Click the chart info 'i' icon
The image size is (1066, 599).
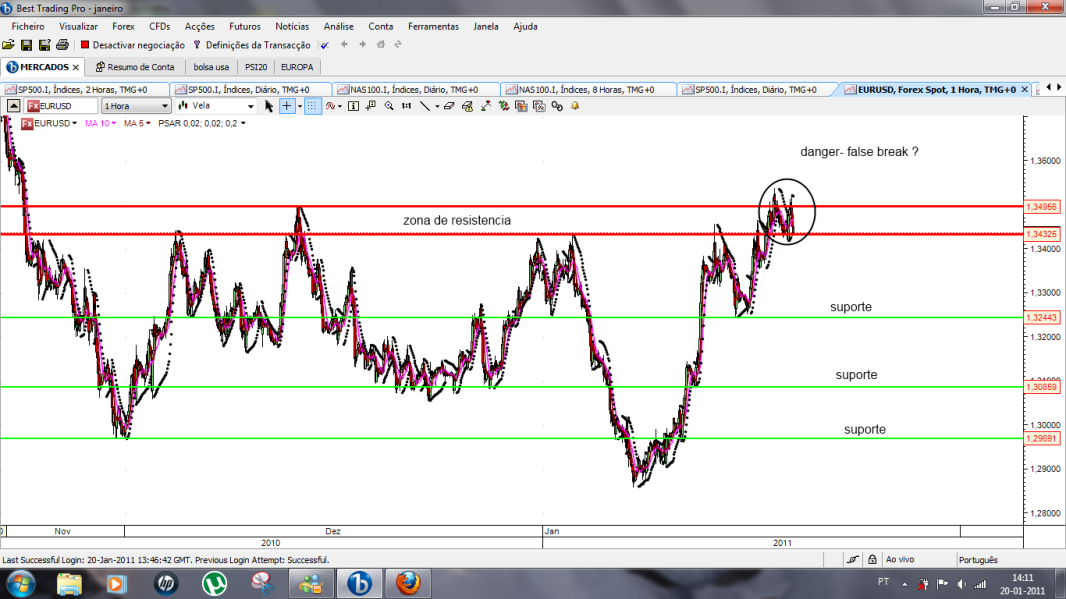pos(354,106)
